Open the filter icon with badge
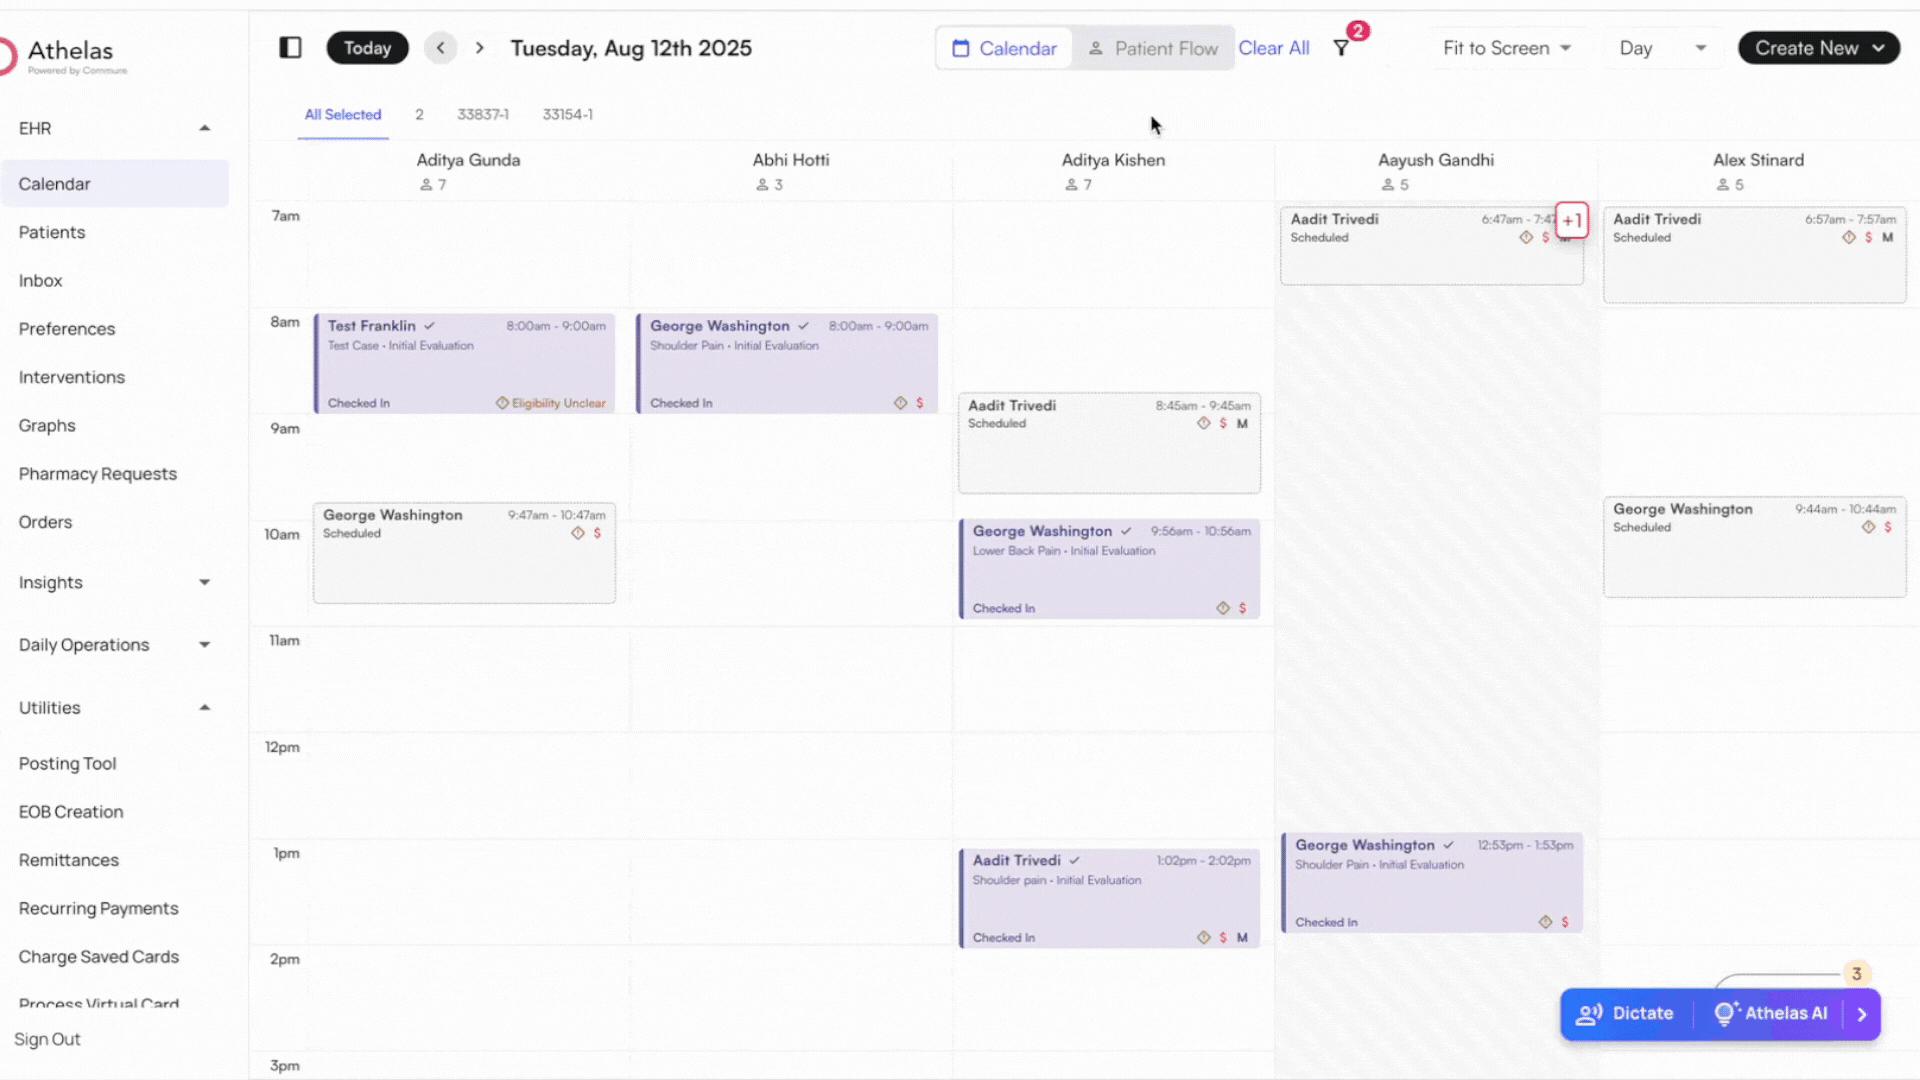1920x1080 pixels. [x=1340, y=47]
